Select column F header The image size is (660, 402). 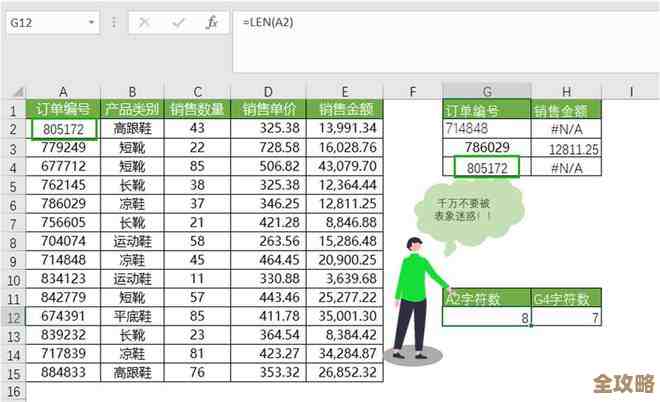tap(412, 91)
